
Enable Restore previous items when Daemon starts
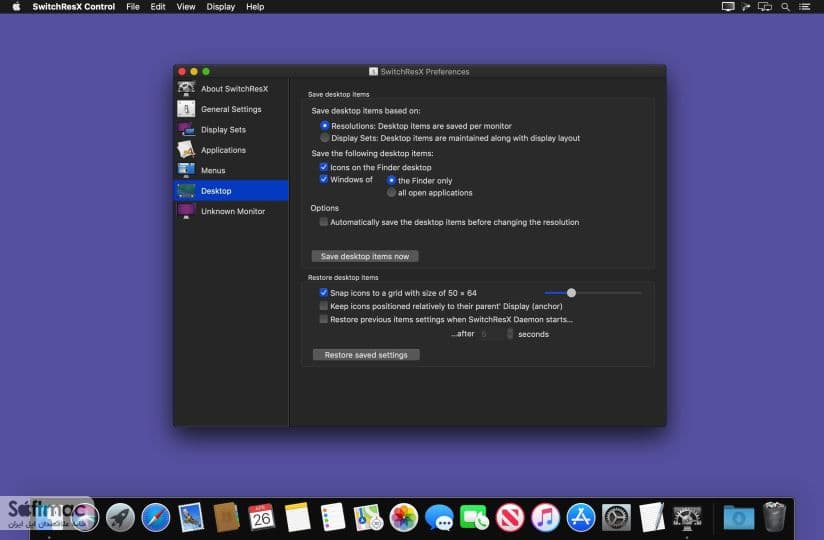coord(324,319)
